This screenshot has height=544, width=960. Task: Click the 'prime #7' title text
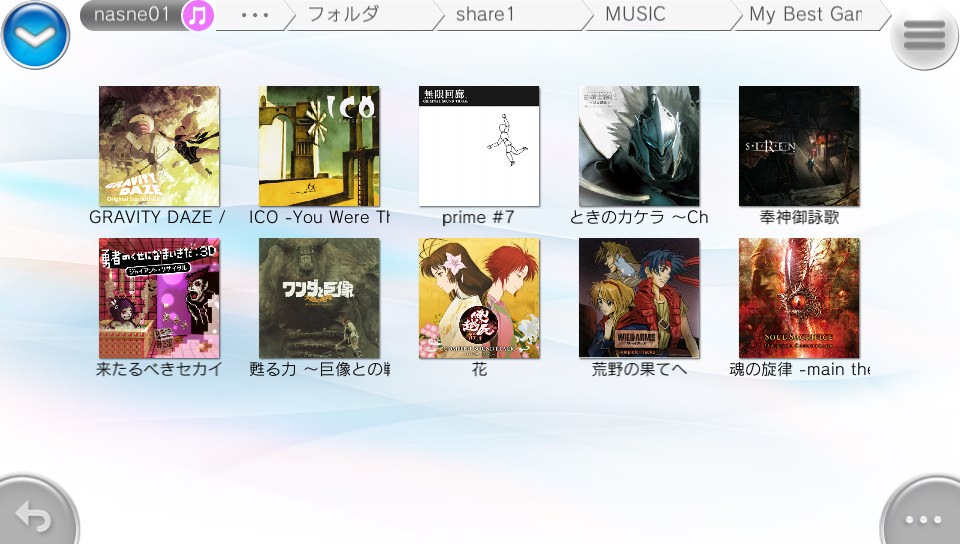pyautogui.click(x=478, y=217)
